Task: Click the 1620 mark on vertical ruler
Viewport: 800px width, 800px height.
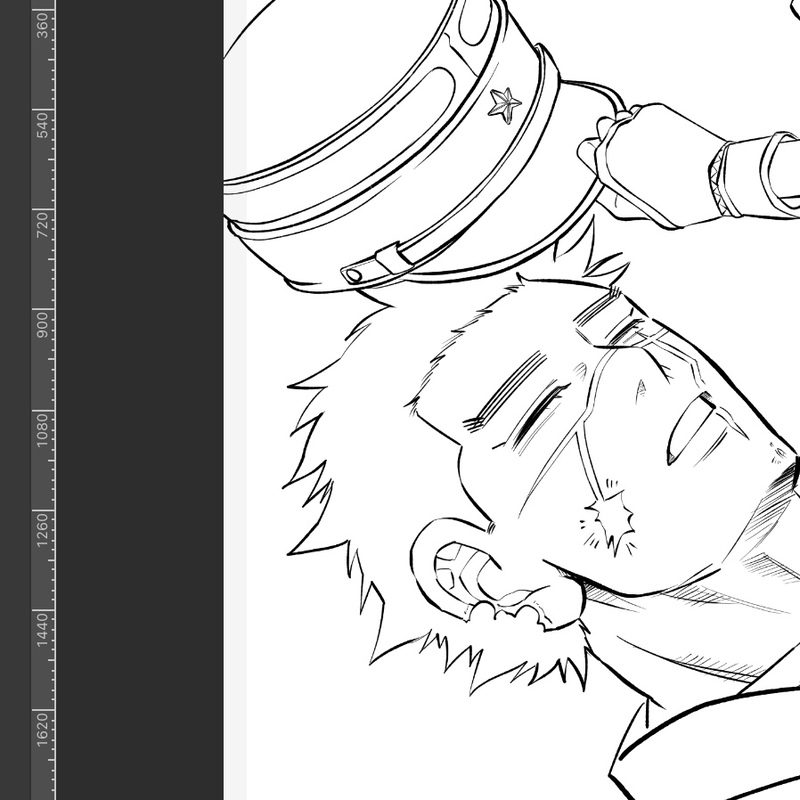Action: 43,730
